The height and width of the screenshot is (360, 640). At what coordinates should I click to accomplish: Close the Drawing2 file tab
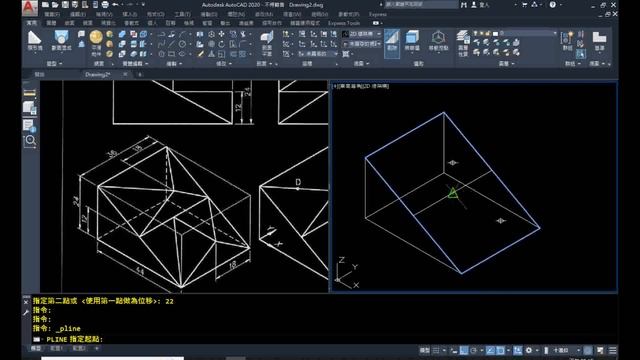tap(125, 74)
